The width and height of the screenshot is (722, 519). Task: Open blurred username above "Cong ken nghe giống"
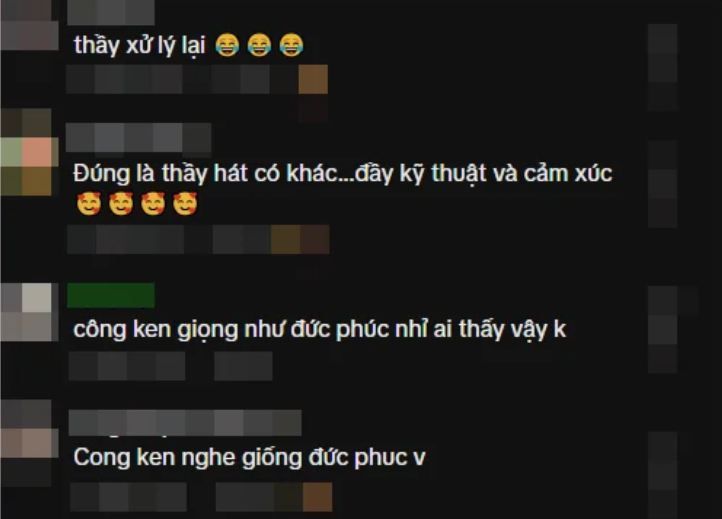coord(185,422)
